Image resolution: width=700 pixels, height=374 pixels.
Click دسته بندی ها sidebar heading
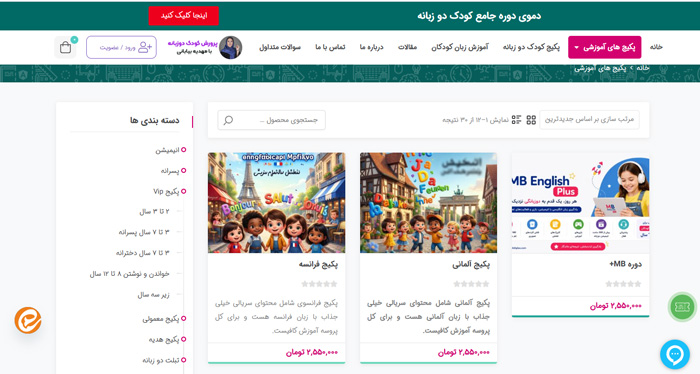pos(154,121)
